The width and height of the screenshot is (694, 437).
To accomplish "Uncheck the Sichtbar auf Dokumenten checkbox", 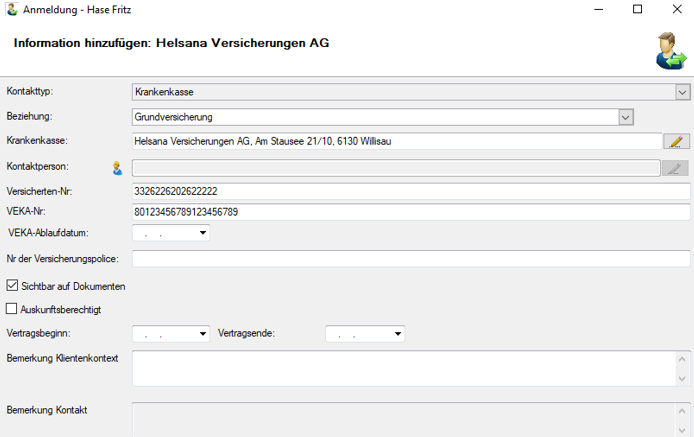I will coord(12,286).
